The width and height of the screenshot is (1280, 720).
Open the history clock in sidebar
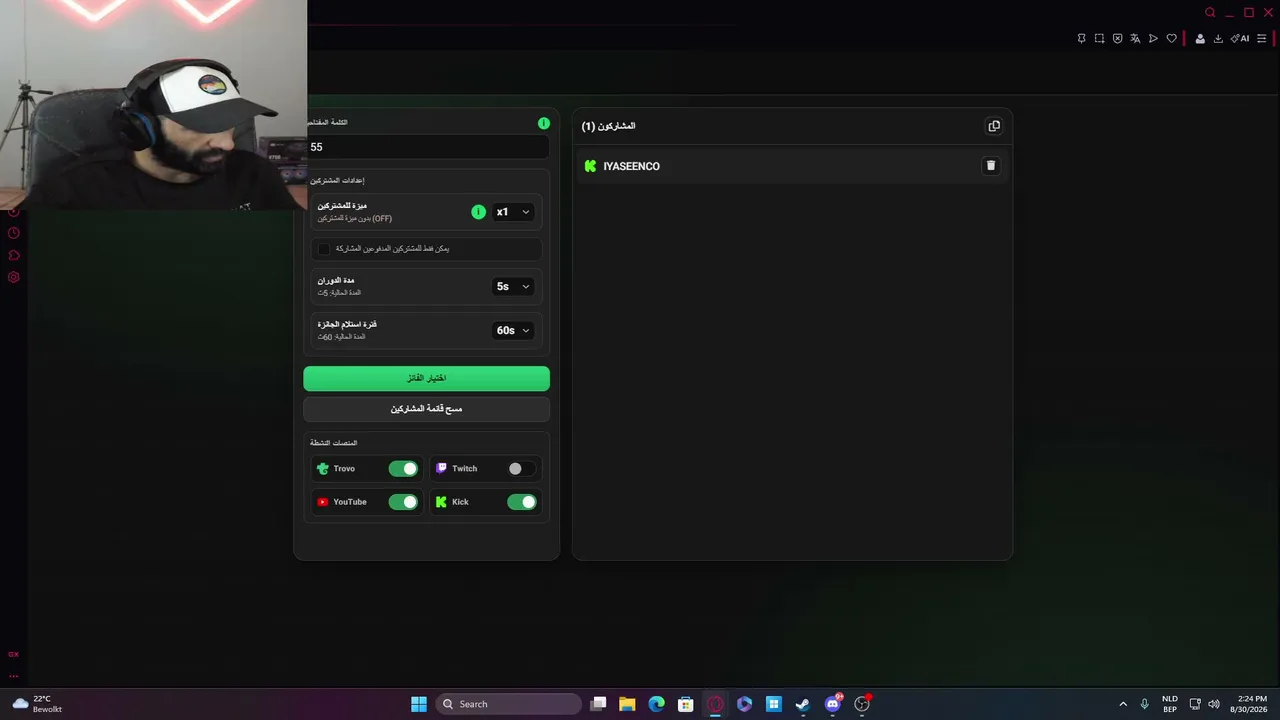(x=14, y=233)
